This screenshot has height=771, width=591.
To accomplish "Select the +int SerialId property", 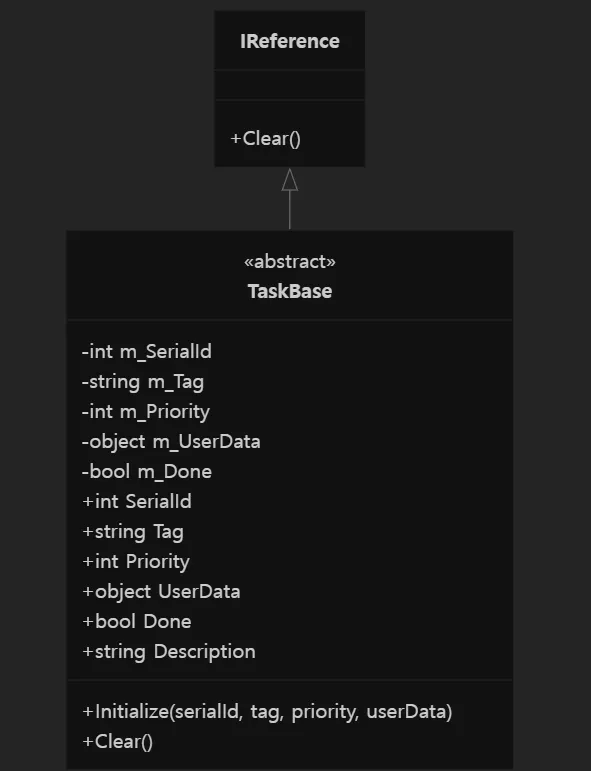I will tap(137, 502).
